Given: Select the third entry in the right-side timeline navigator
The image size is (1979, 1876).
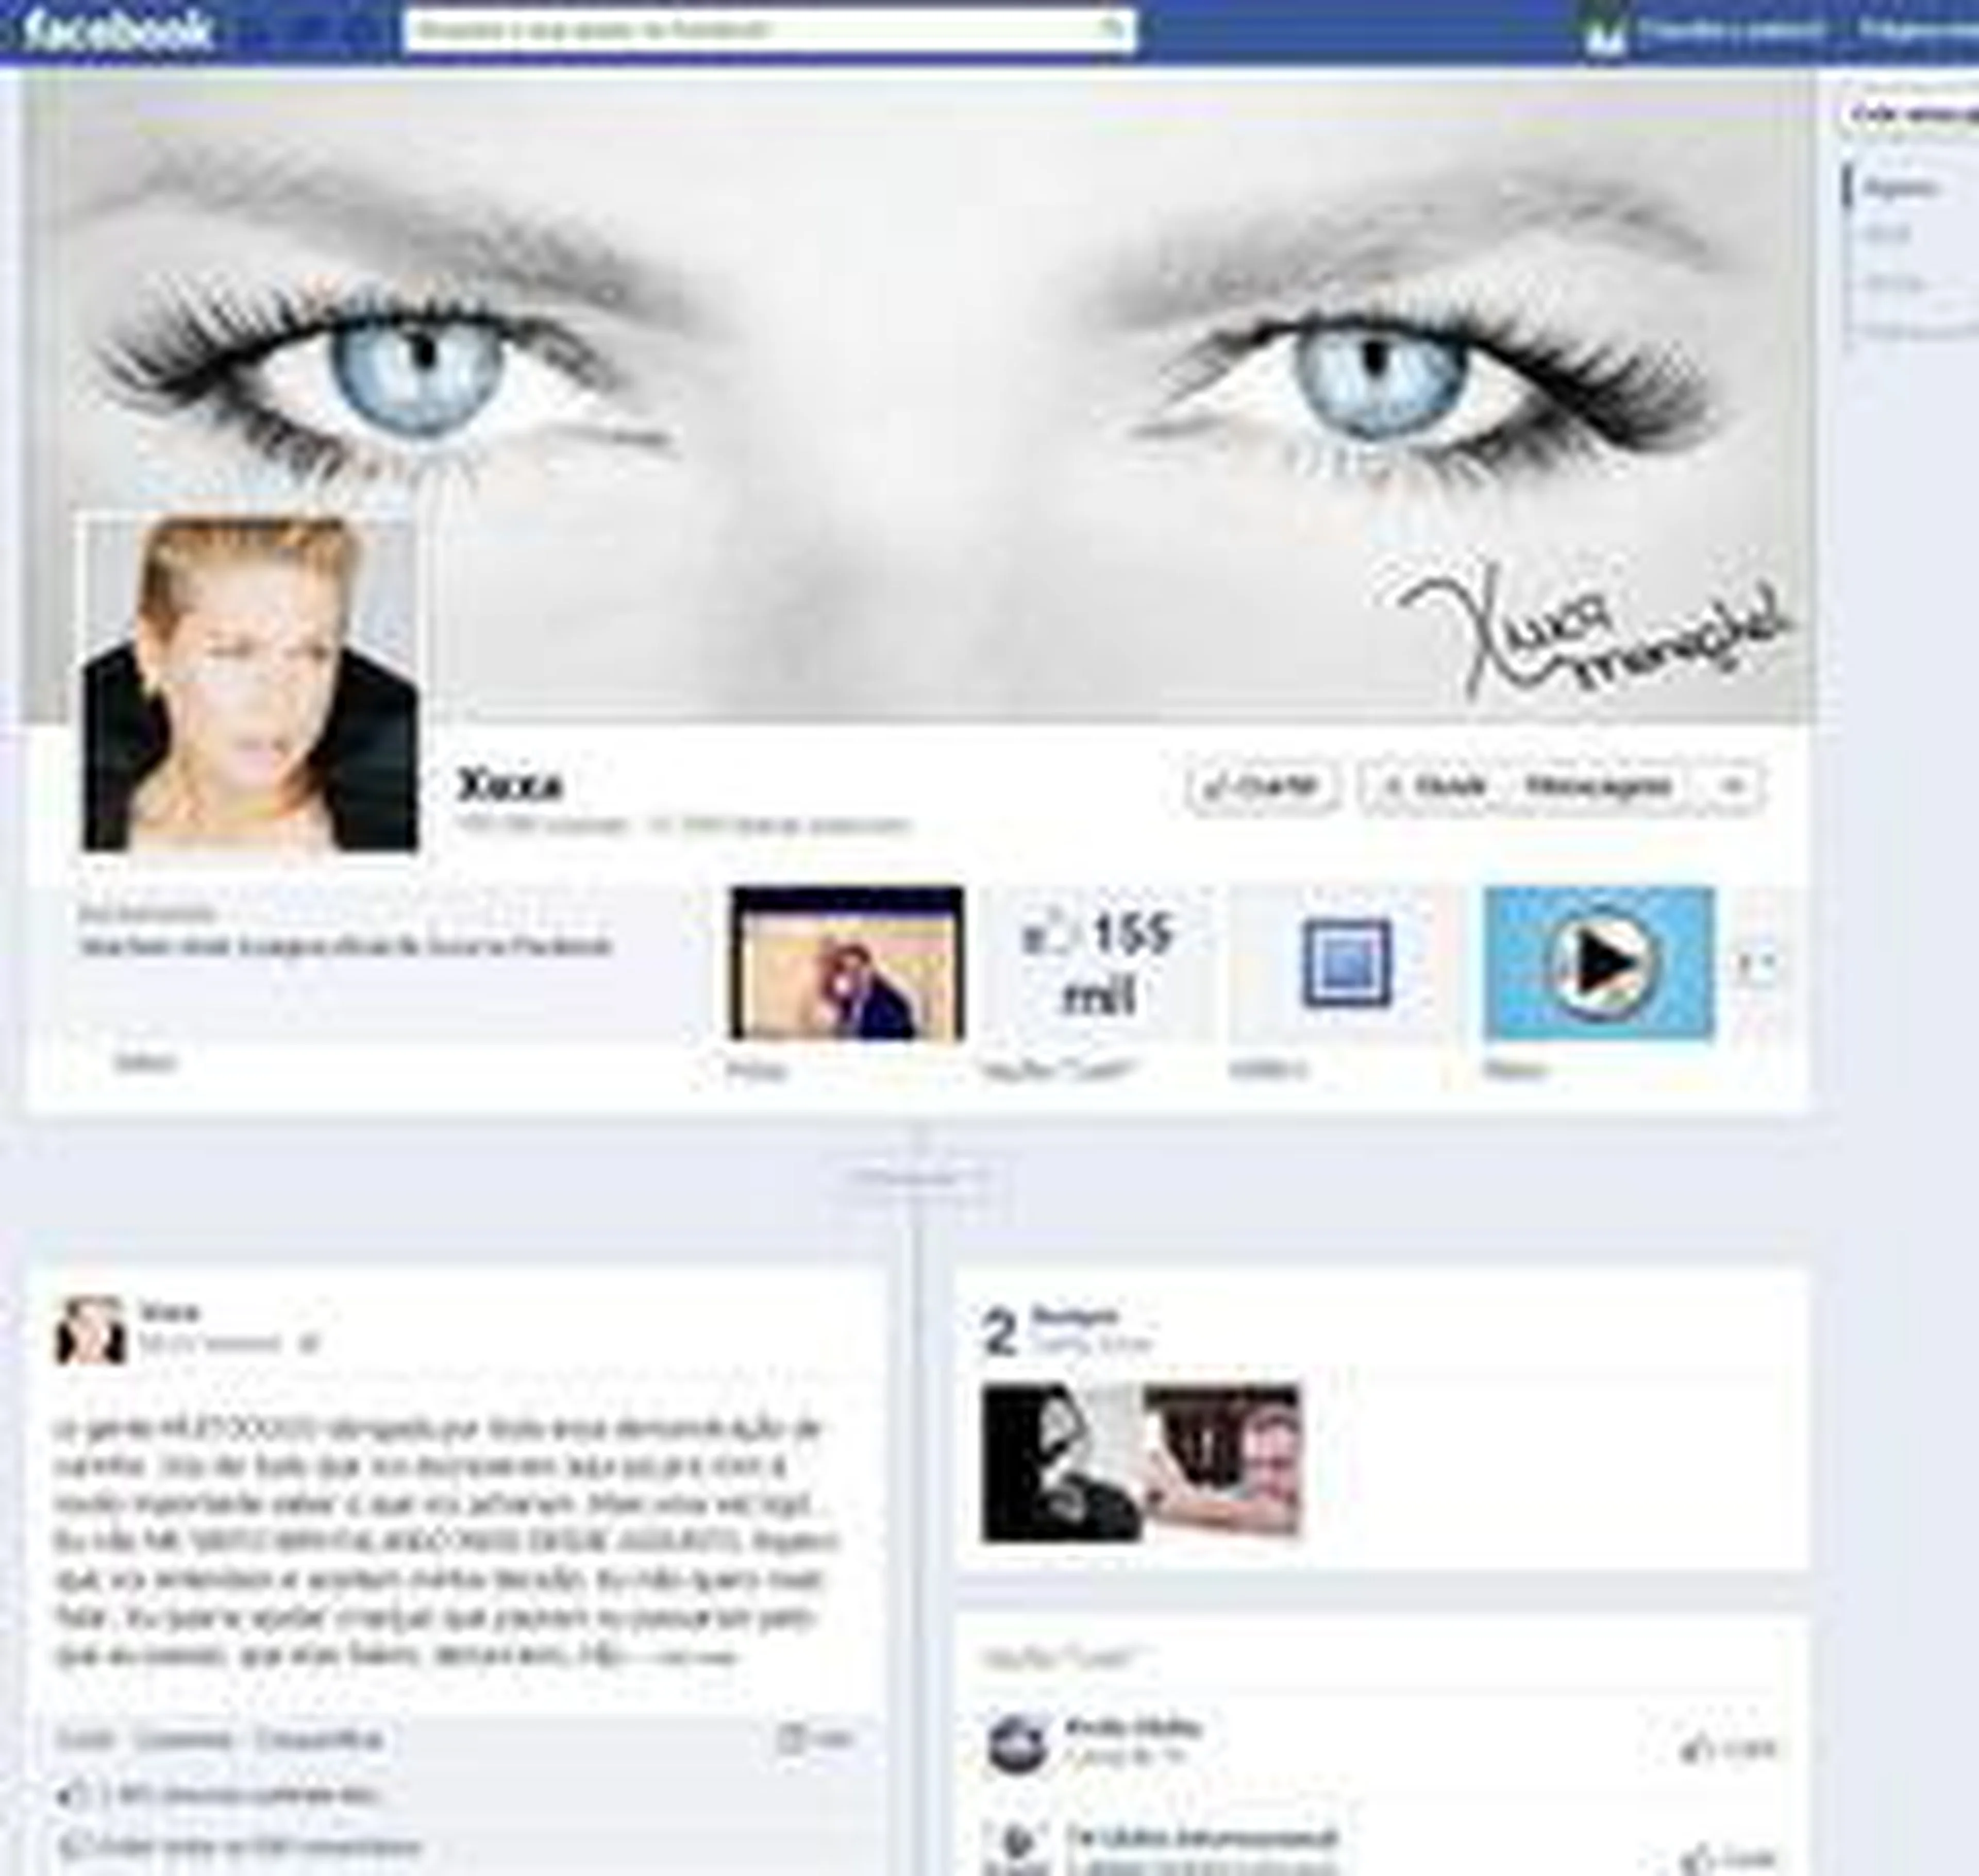Looking at the screenshot, I should click(x=1891, y=283).
